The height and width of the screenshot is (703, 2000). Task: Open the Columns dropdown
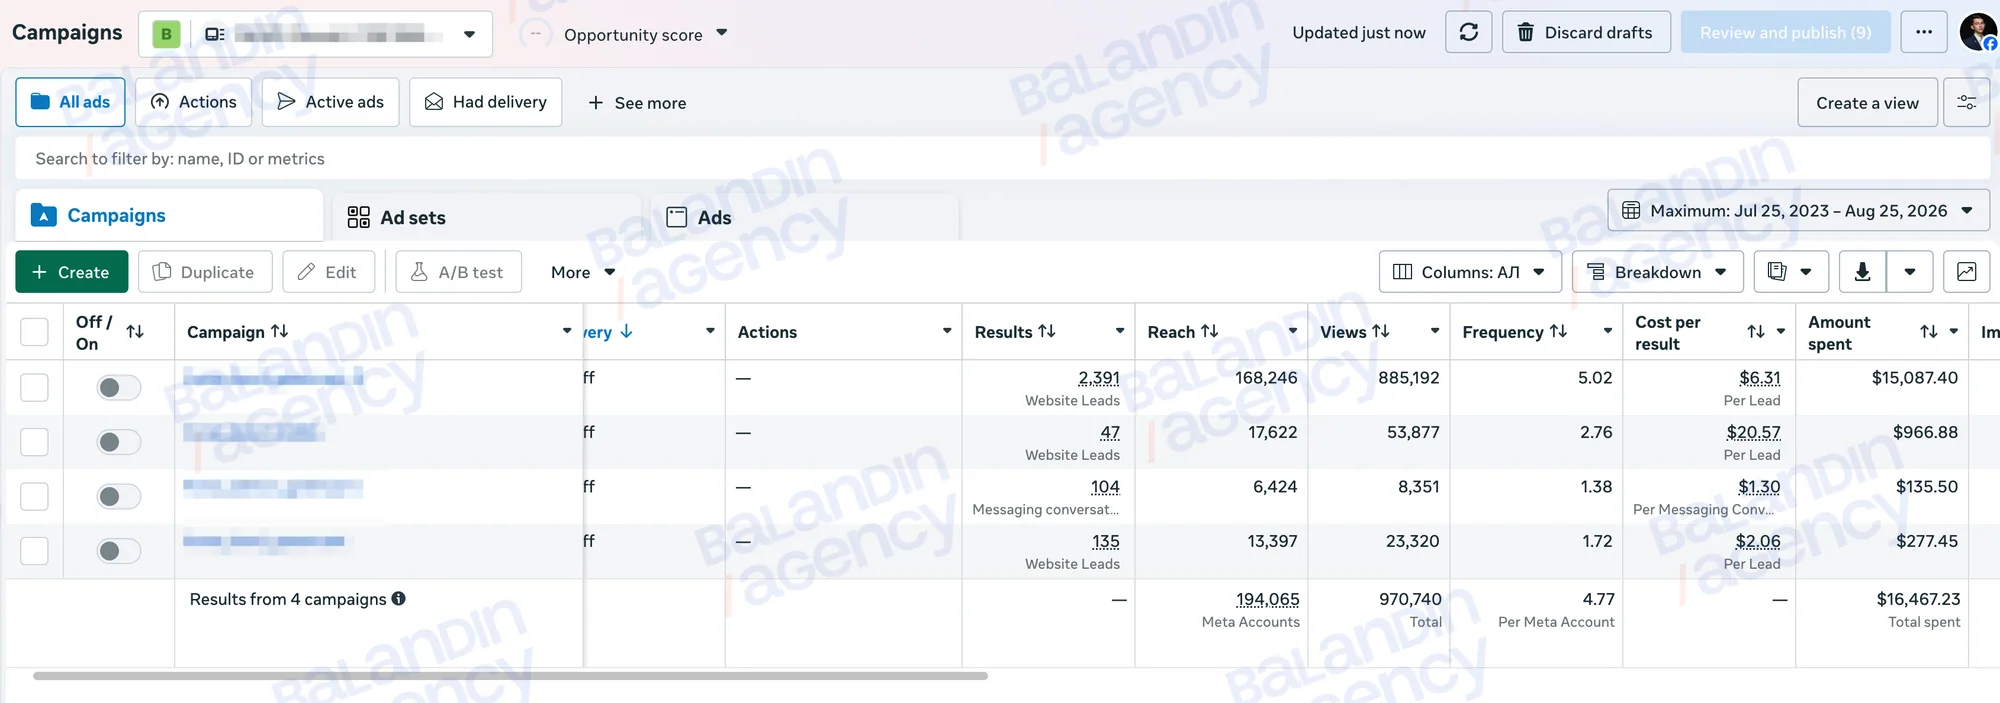tap(1470, 272)
